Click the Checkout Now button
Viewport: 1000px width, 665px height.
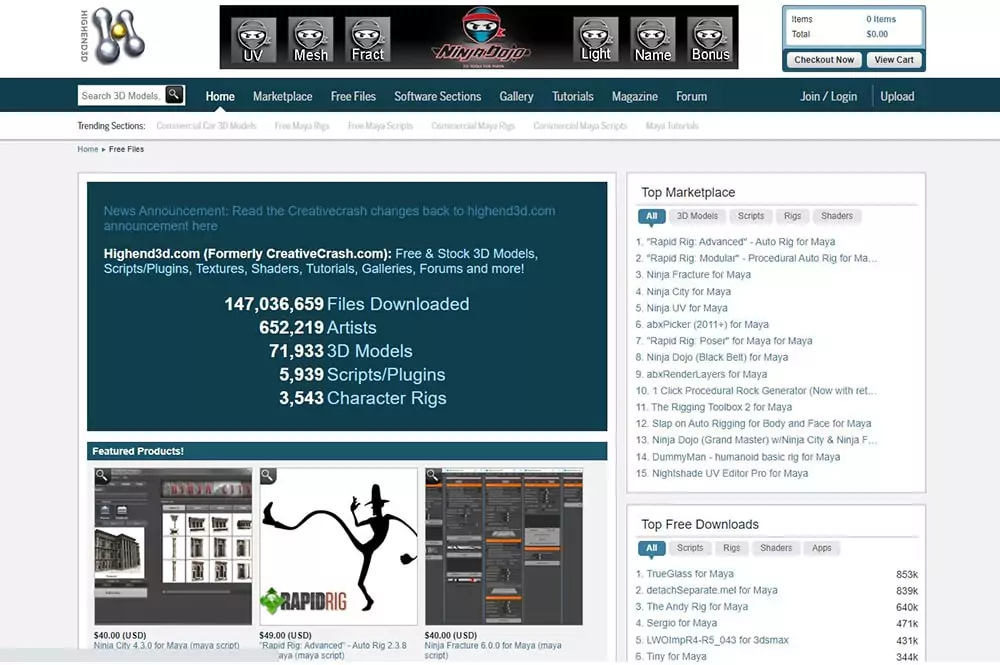click(x=824, y=60)
